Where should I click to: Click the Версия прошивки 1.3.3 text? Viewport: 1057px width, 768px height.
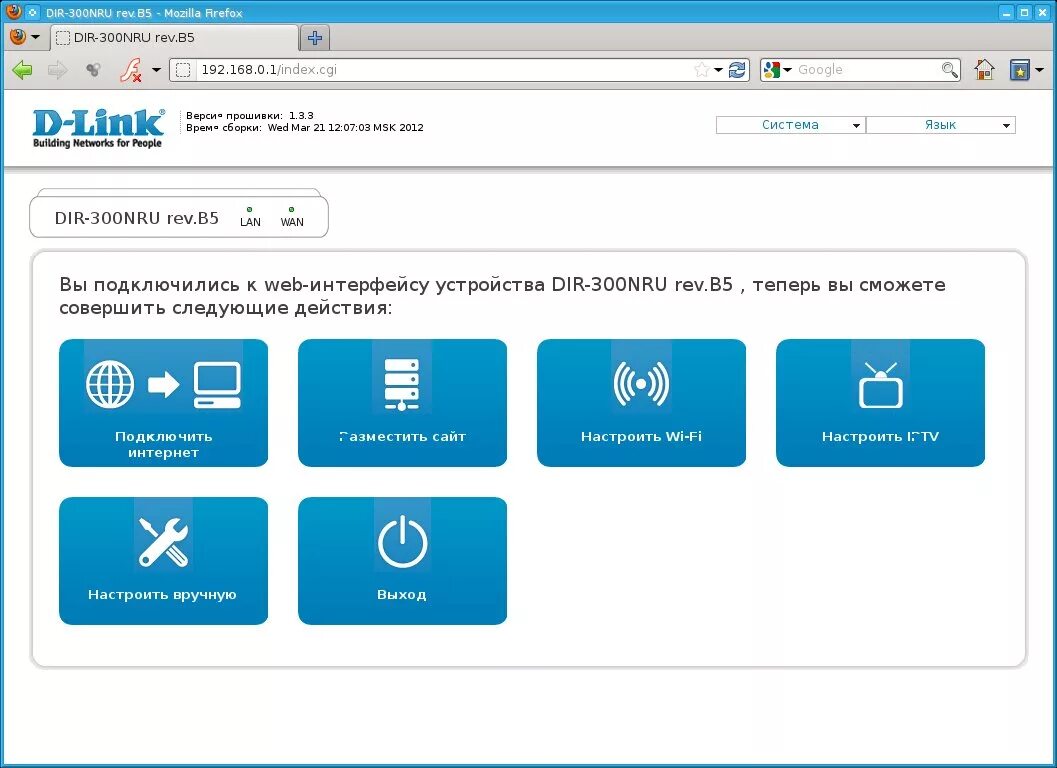250,115
